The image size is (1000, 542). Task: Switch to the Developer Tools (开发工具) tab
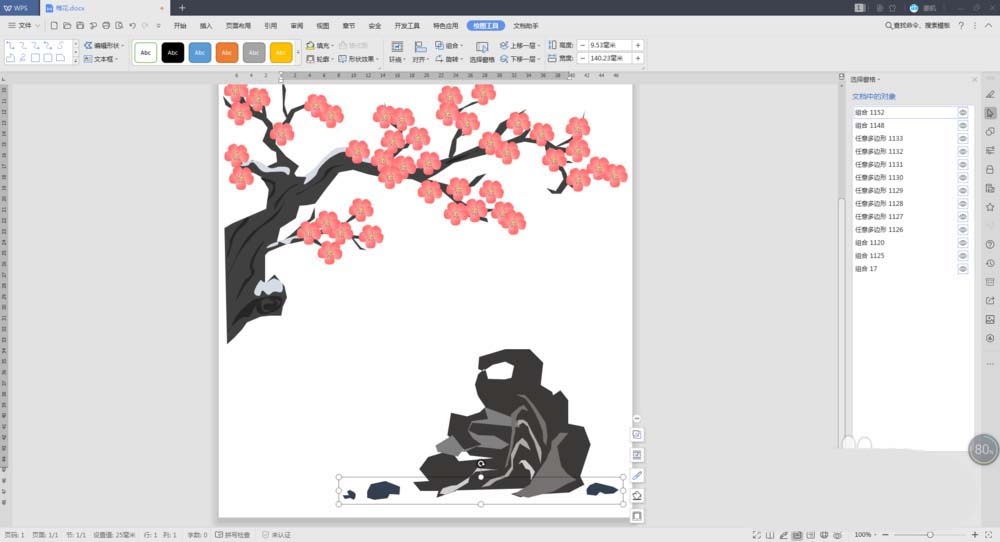tap(407, 26)
